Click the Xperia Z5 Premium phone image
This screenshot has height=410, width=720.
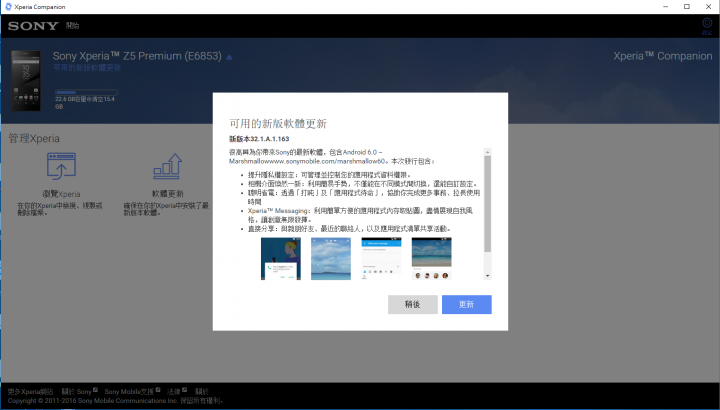26,81
